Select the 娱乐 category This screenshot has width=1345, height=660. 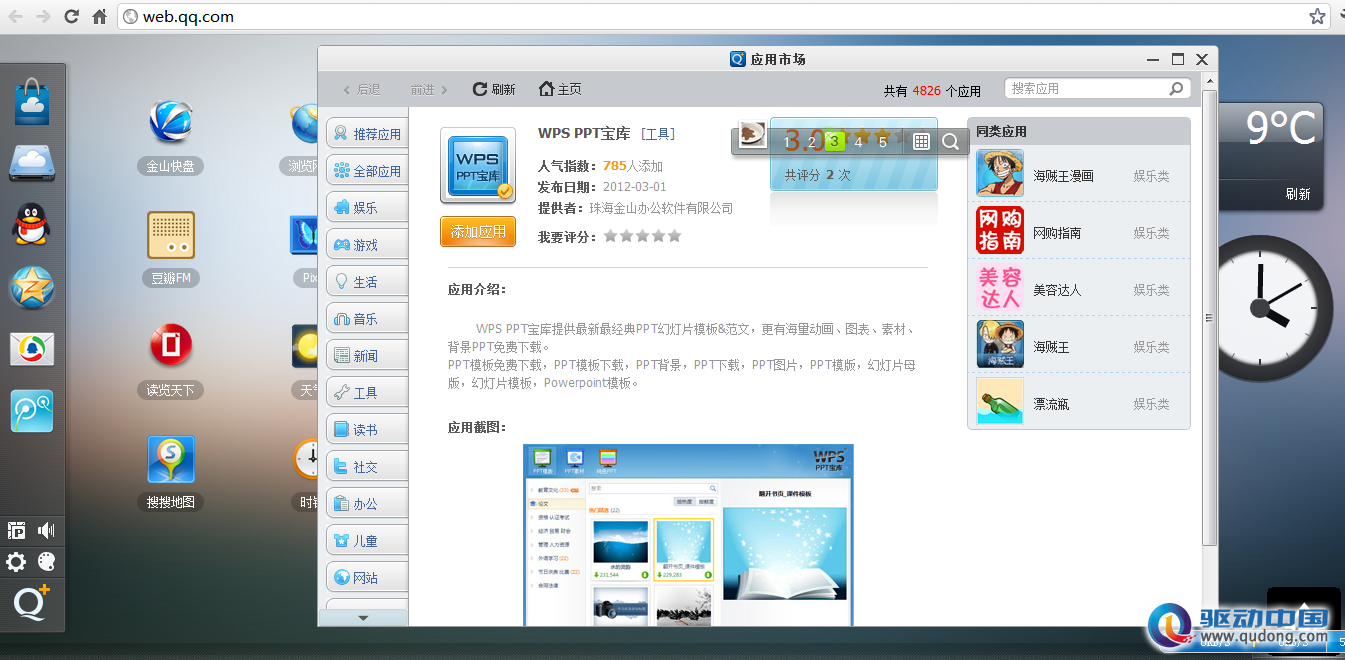point(367,208)
